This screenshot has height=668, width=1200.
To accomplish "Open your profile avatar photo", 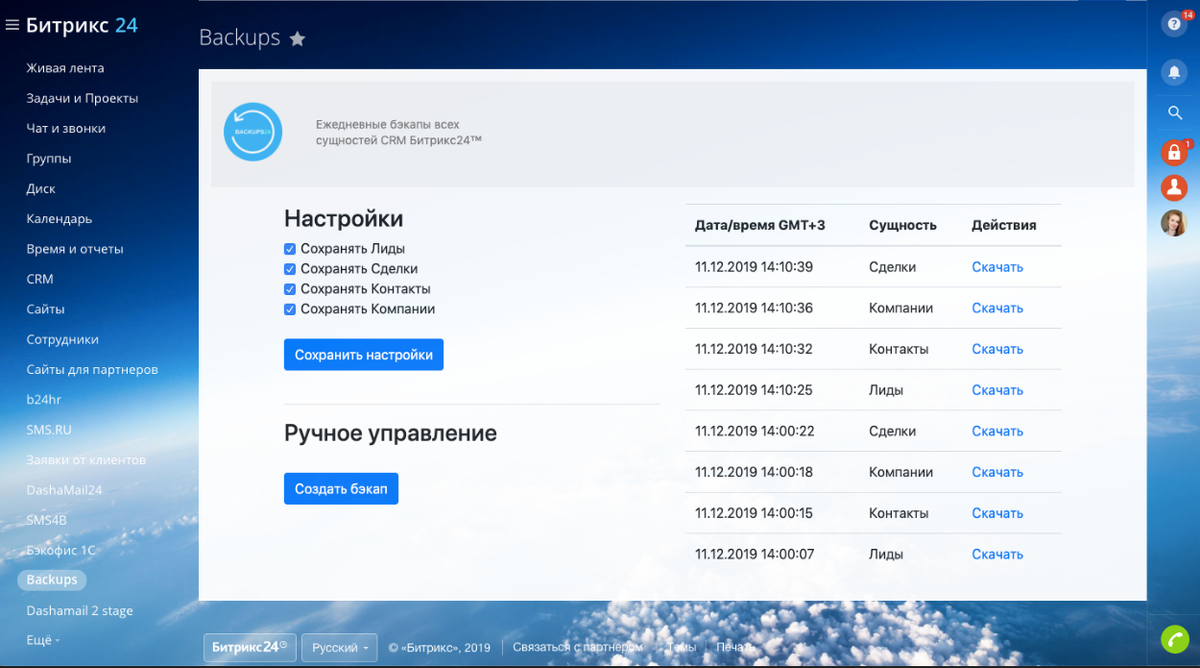I will tap(1173, 222).
